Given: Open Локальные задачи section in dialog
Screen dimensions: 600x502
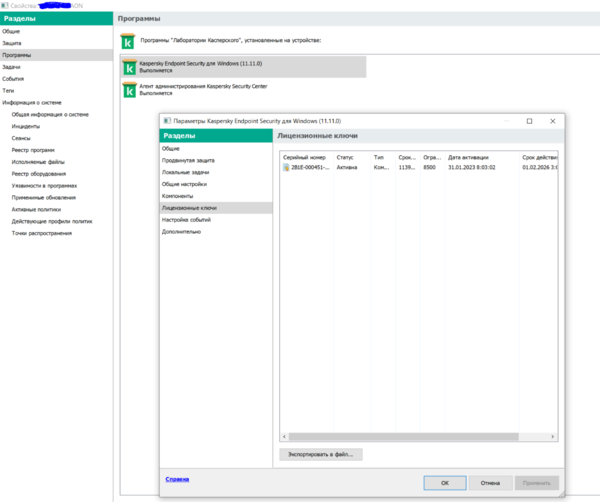Looking at the screenshot, I should [x=216, y=172].
